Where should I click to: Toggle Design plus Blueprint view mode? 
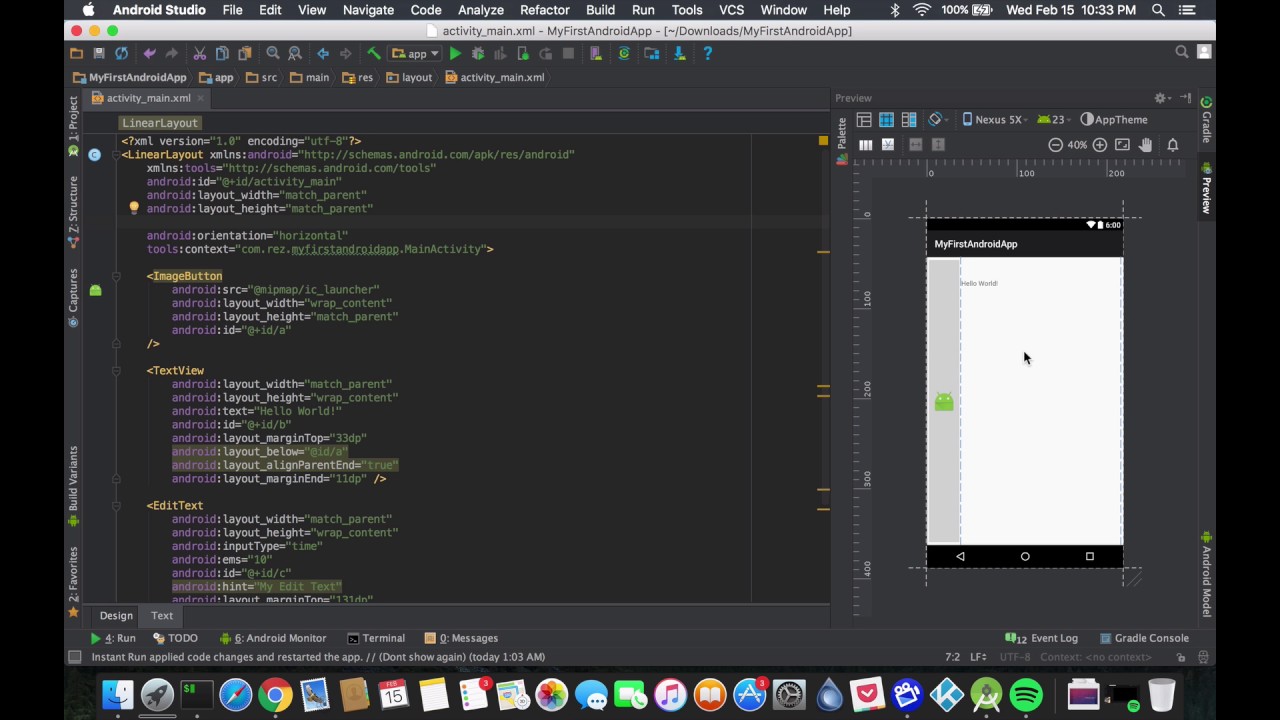pyautogui.click(x=909, y=120)
